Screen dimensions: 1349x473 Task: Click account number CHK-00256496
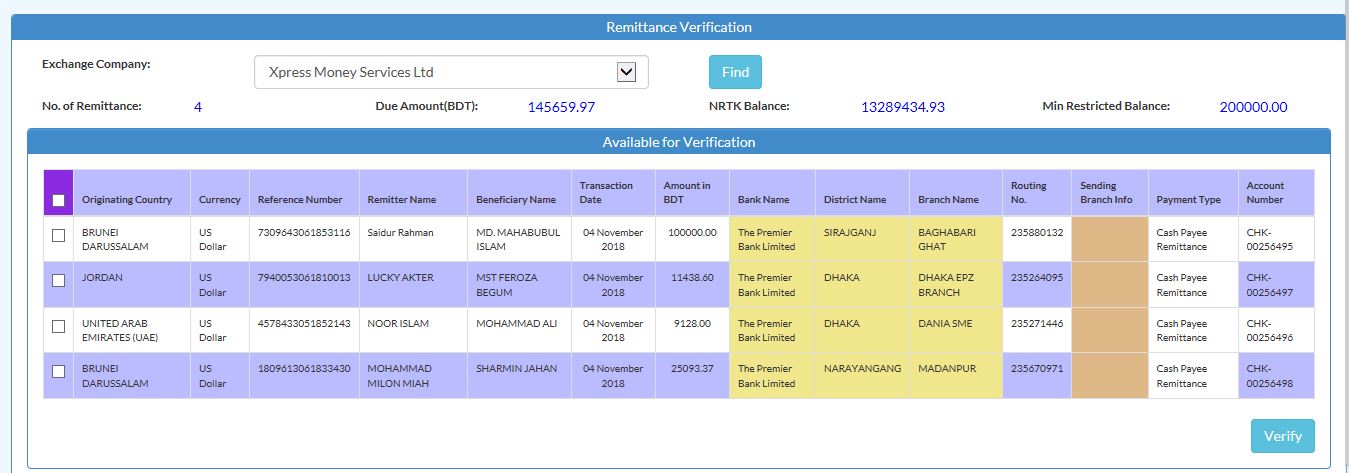pyautogui.click(x=1270, y=330)
